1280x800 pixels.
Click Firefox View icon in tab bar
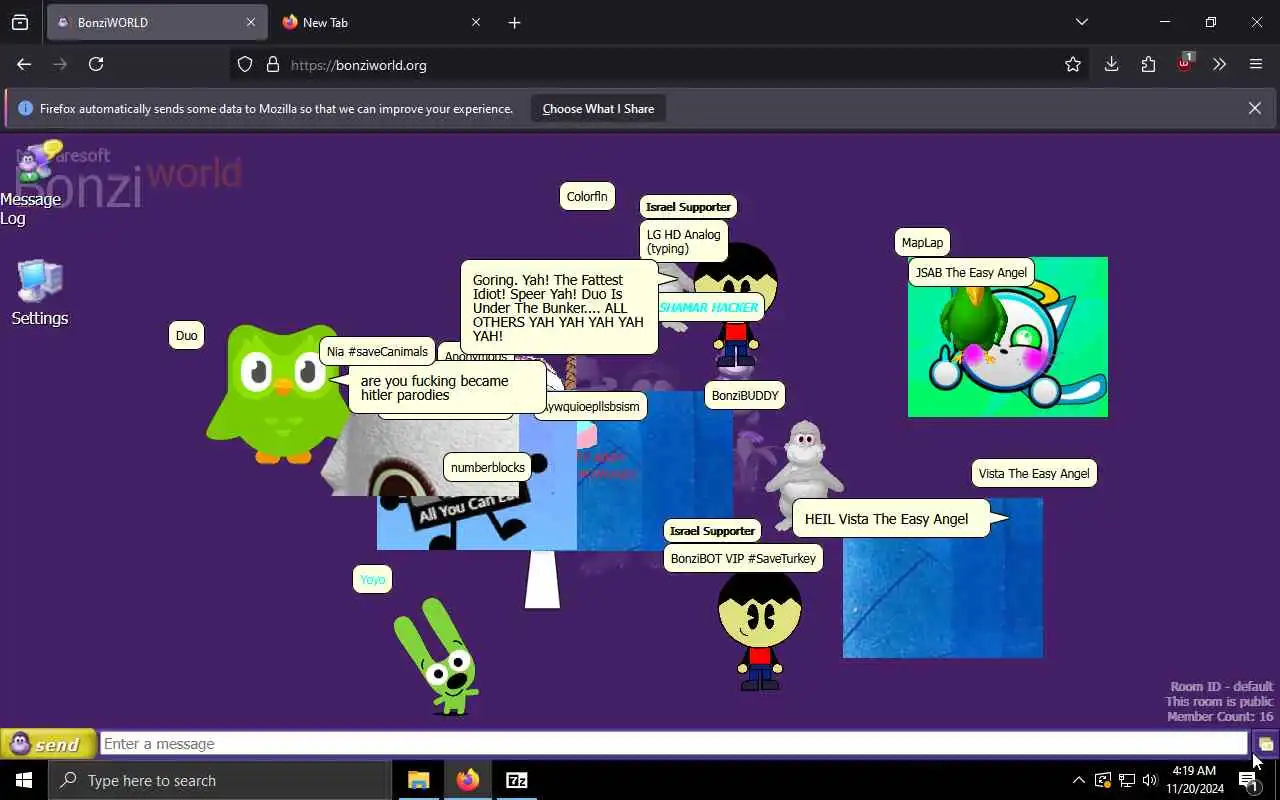click(20, 22)
